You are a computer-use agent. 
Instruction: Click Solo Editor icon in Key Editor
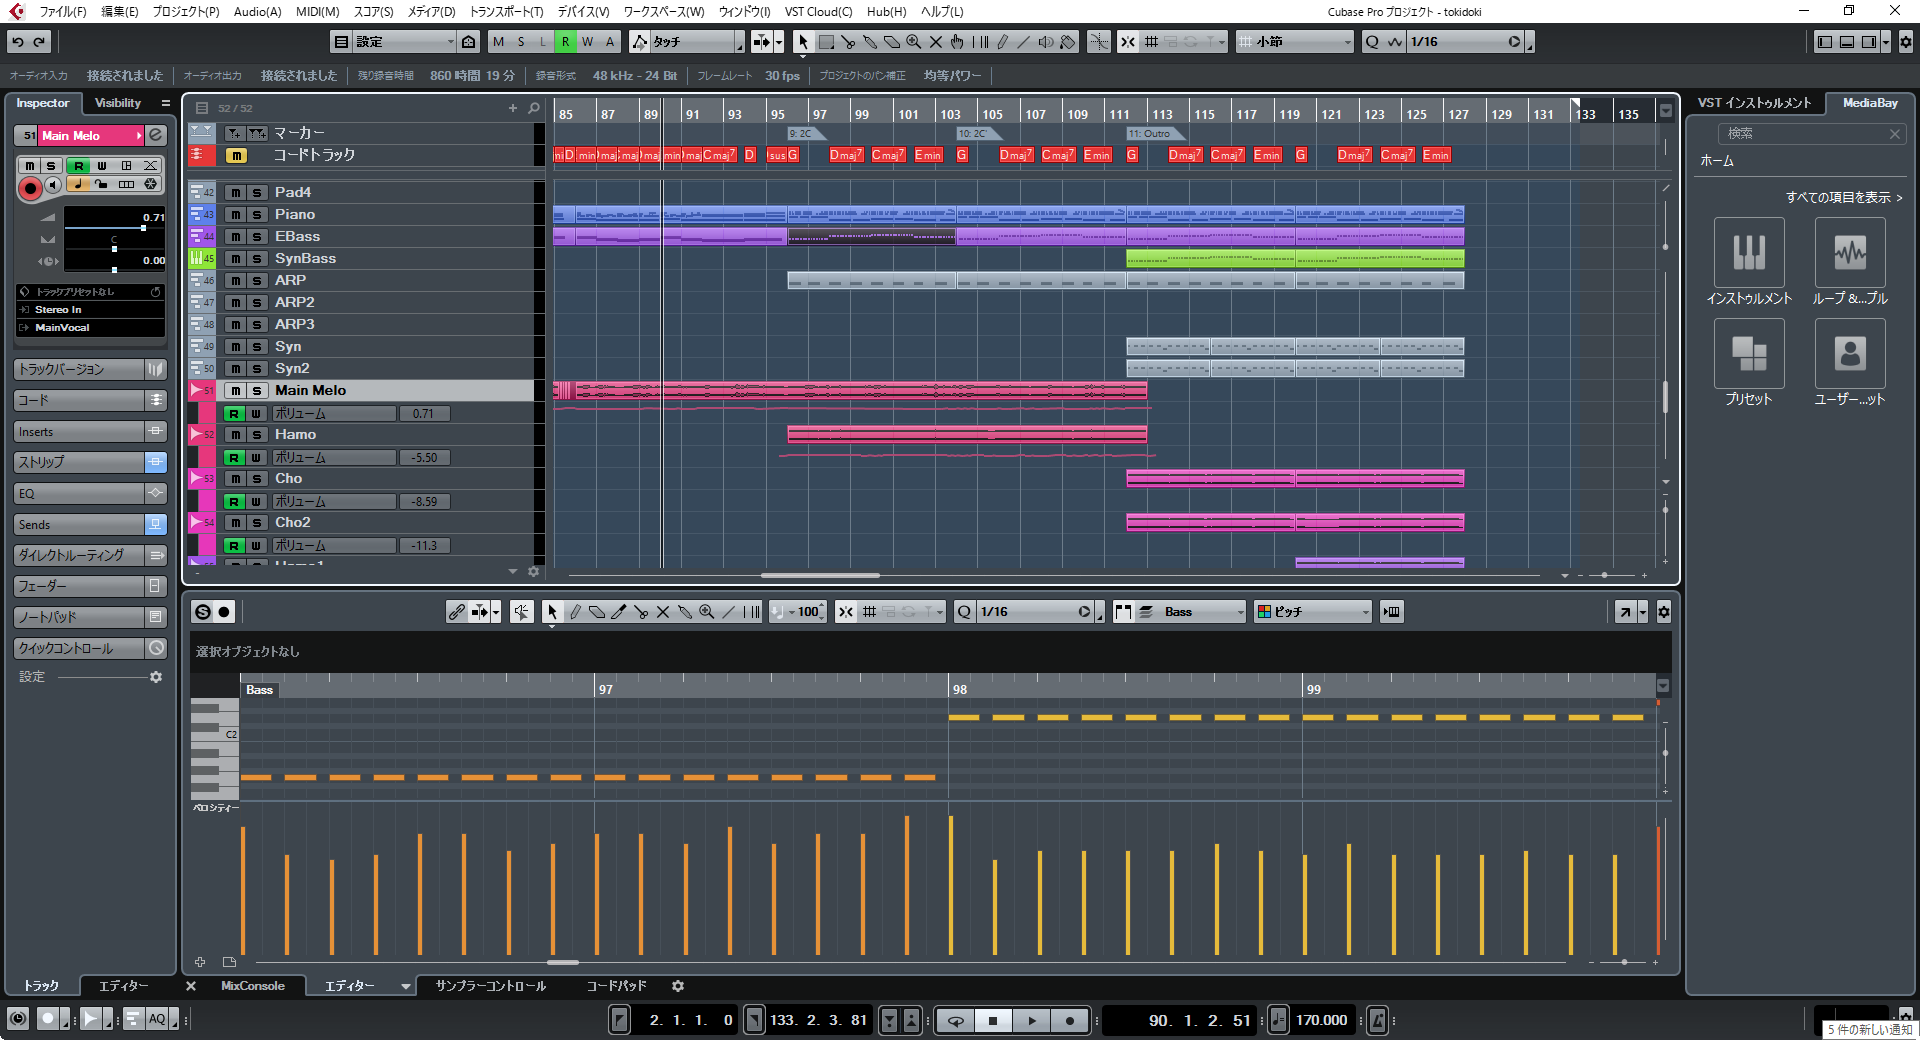pos(203,612)
